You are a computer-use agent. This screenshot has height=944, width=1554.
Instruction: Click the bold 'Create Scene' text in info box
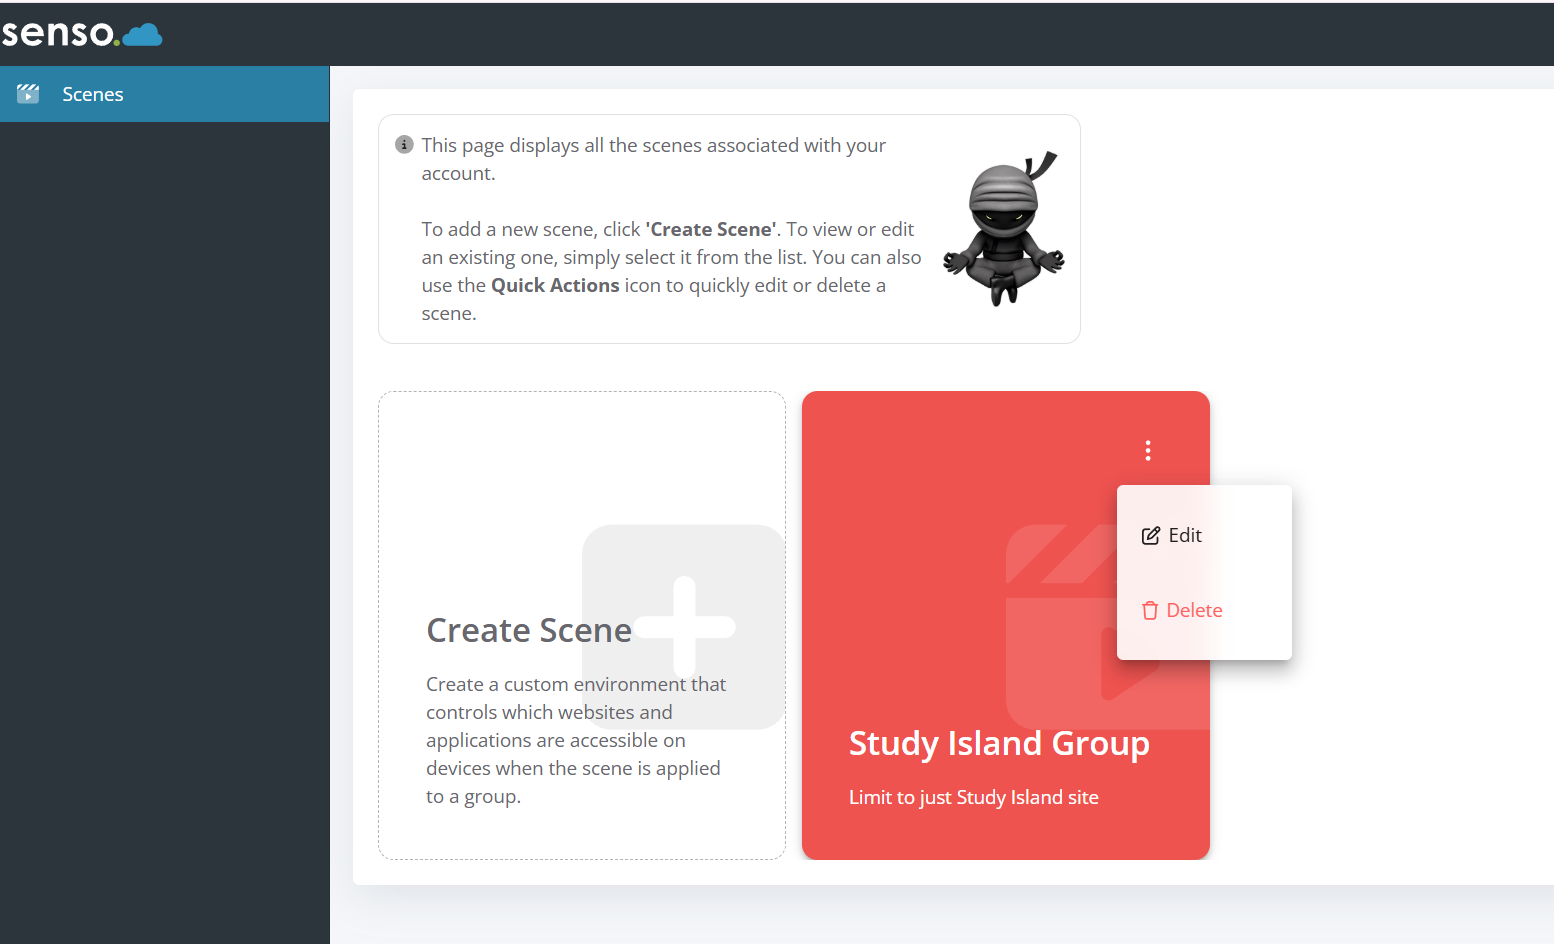[x=711, y=229]
